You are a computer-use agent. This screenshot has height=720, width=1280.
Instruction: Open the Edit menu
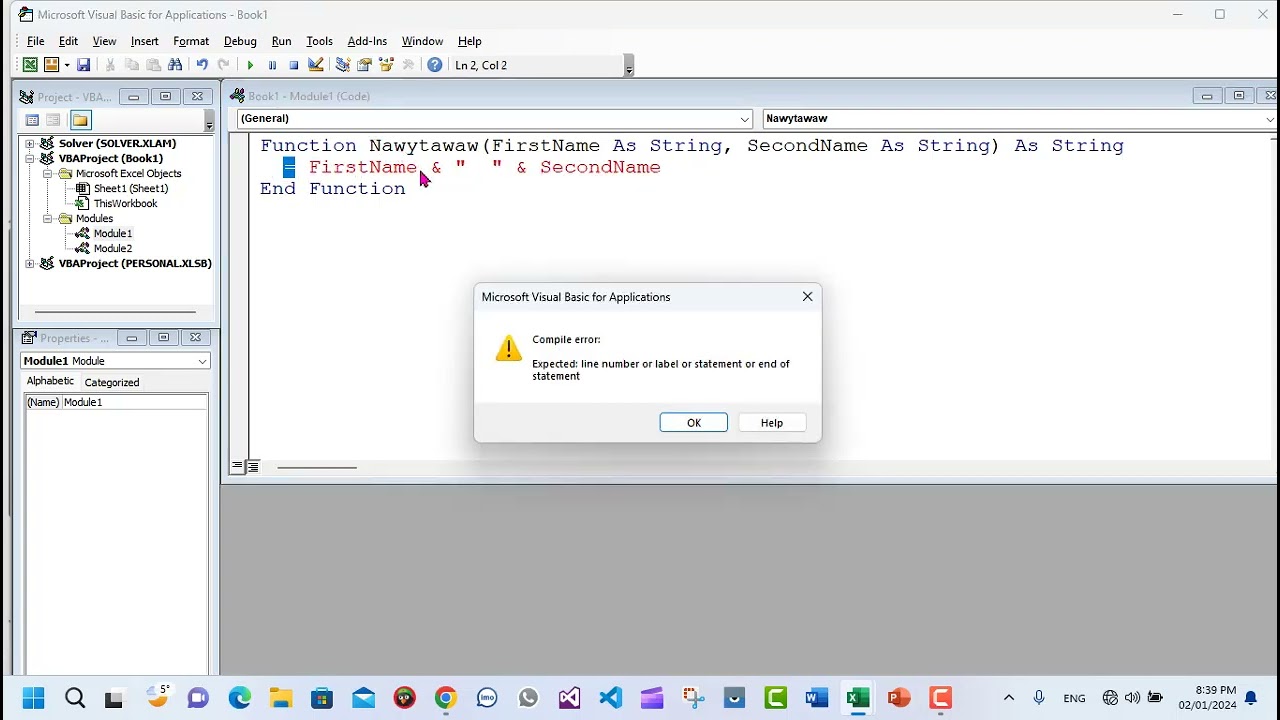coord(68,41)
